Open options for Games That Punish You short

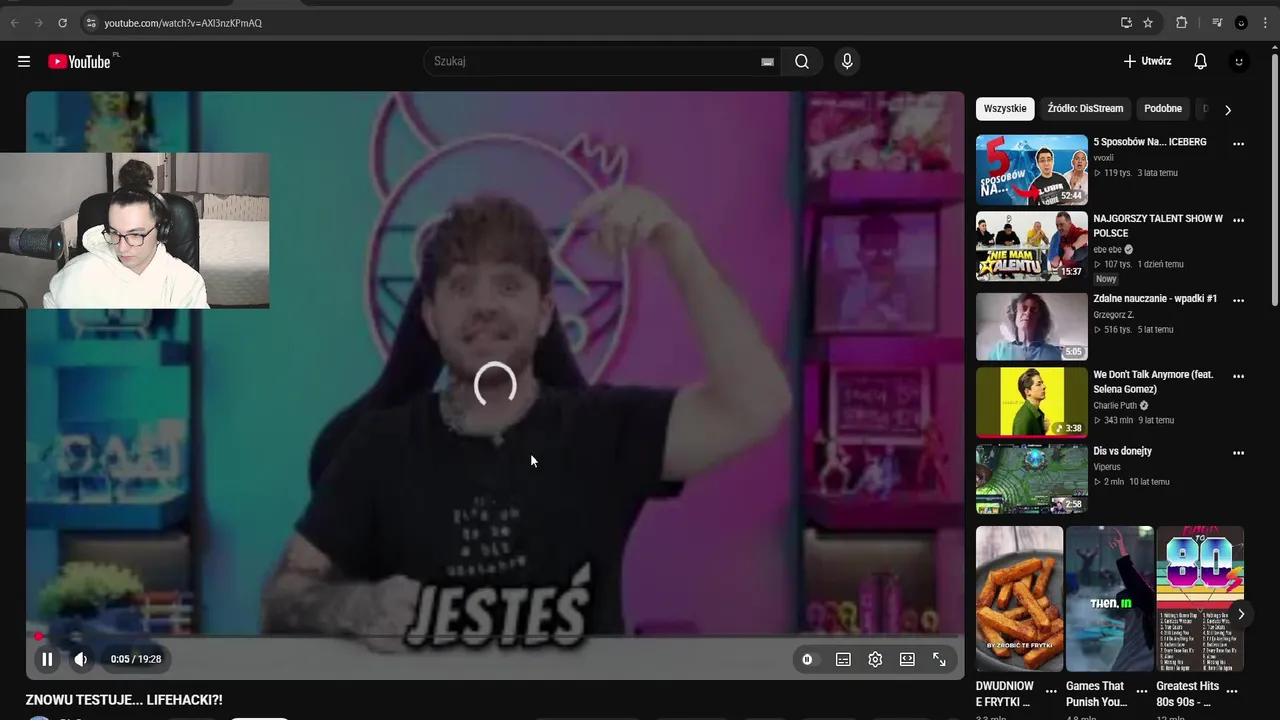pyautogui.click(x=1142, y=691)
